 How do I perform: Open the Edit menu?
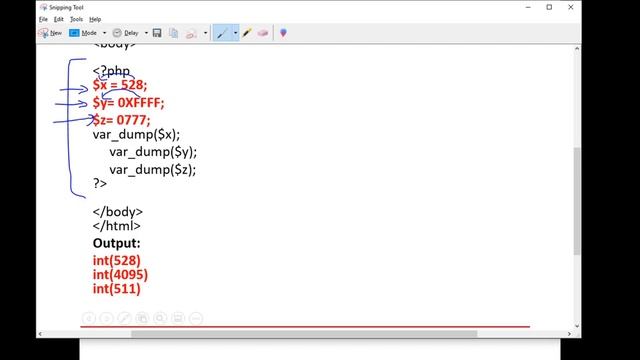[59, 19]
